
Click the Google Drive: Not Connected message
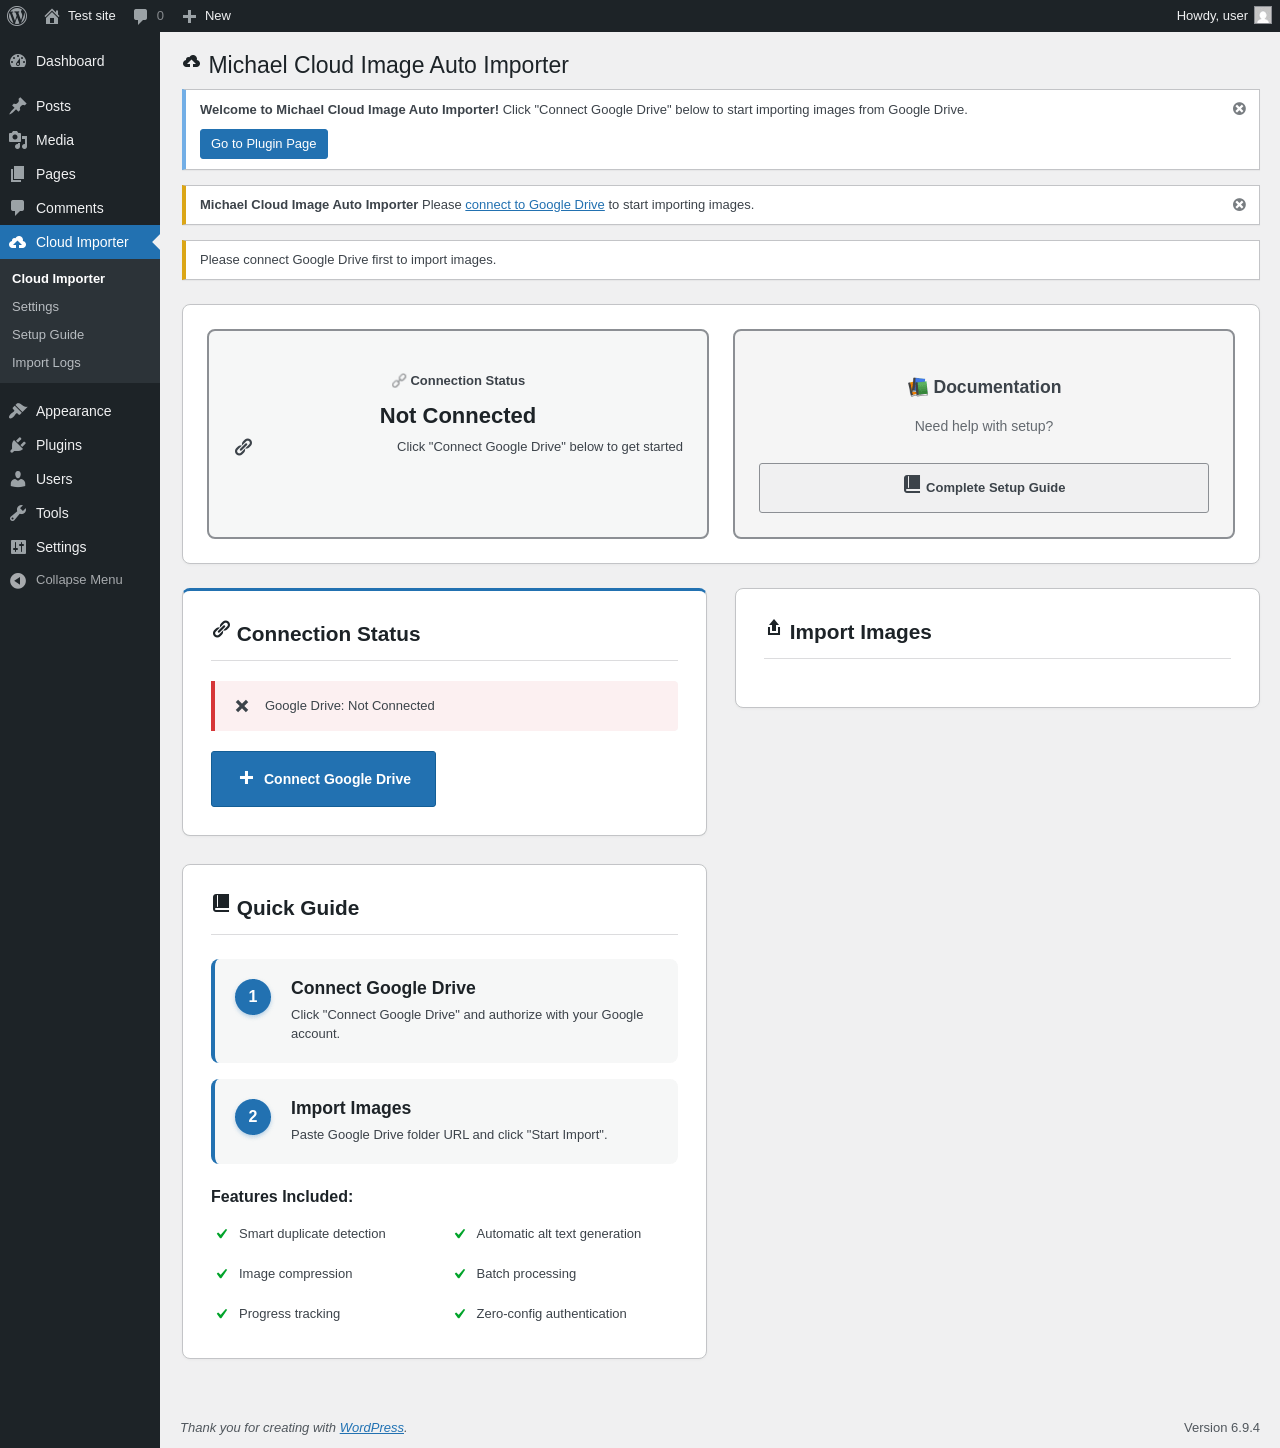pos(350,706)
